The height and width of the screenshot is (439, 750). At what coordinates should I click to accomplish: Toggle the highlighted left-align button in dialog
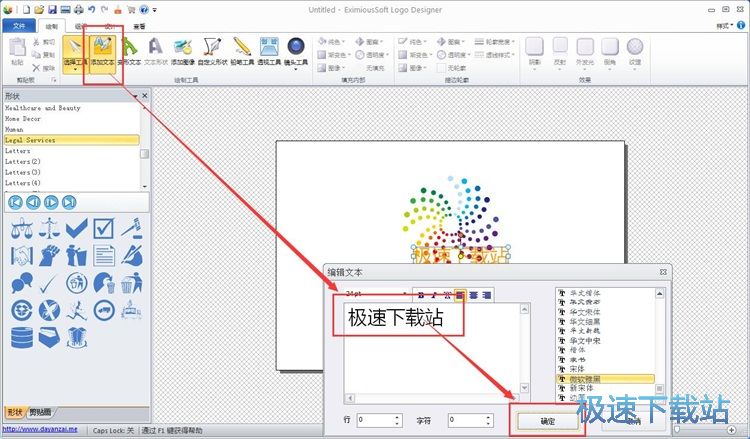(x=460, y=295)
